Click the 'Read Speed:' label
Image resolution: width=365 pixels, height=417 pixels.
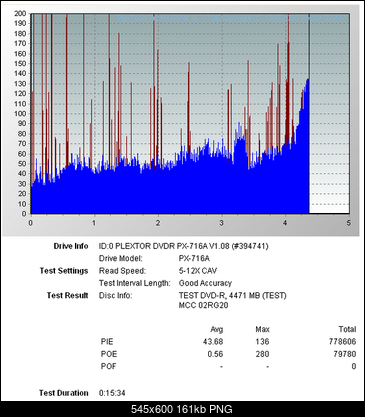pos(122,271)
